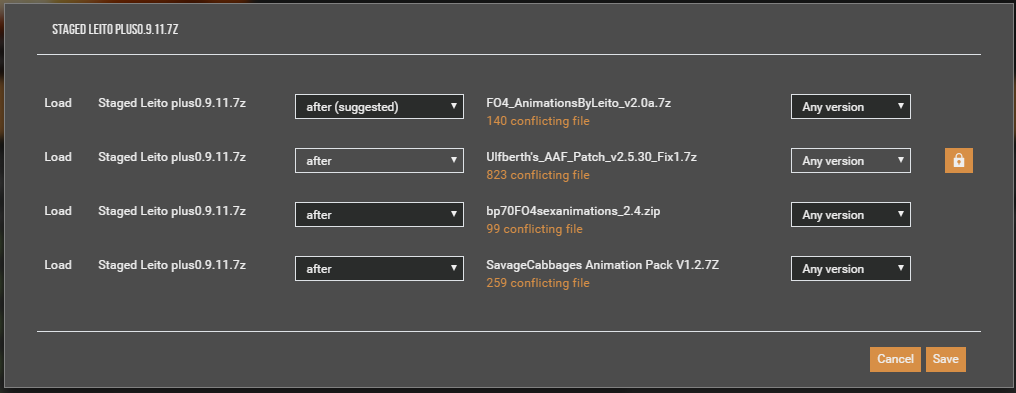Open the 'after (suggested)' load order dropdown
Screen dimensions: 1016x393
pyautogui.click(x=379, y=107)
